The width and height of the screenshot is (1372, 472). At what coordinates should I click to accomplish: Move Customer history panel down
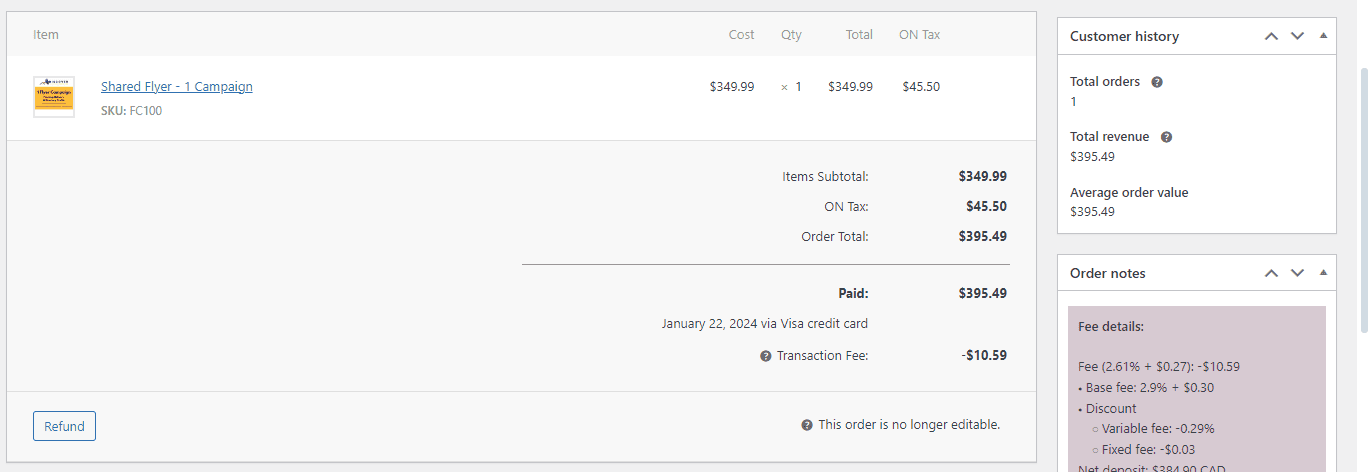click(x=1297, y=36)
